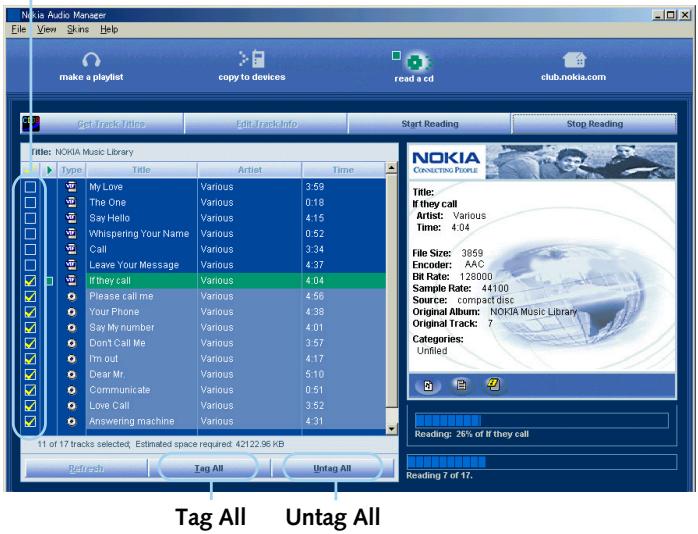Click the CD disc icon for Your Phone
The width and height of the screenshot is (698, 534).
coord(71,312)
